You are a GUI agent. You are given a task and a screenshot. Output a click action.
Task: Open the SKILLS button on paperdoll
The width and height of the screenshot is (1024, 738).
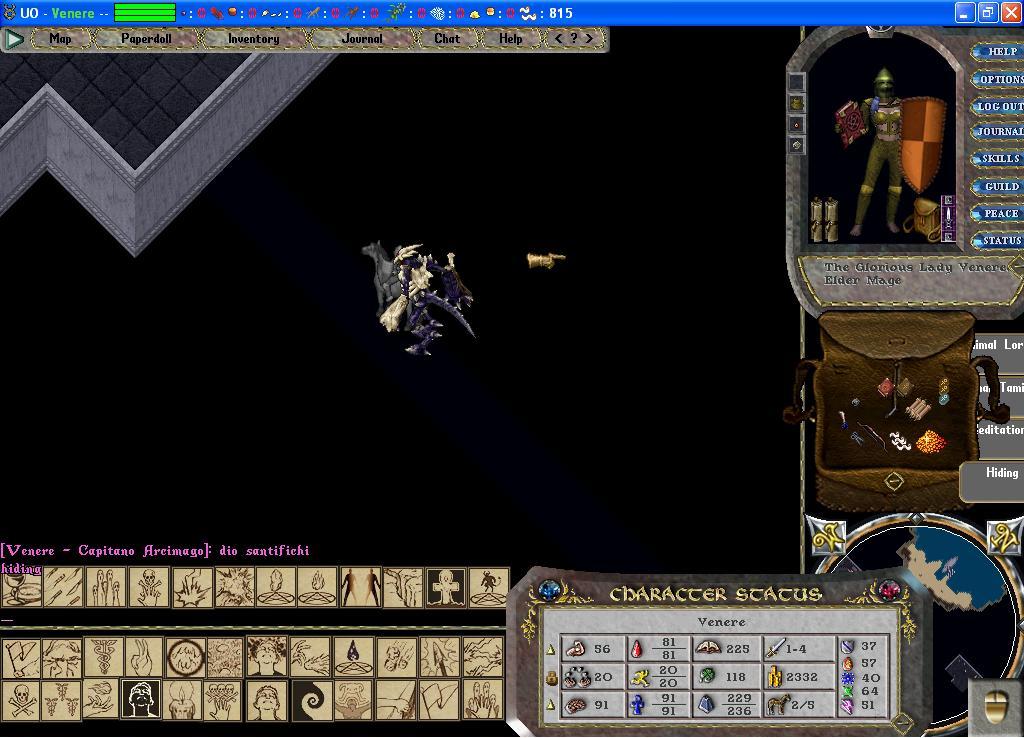(997, 159)
